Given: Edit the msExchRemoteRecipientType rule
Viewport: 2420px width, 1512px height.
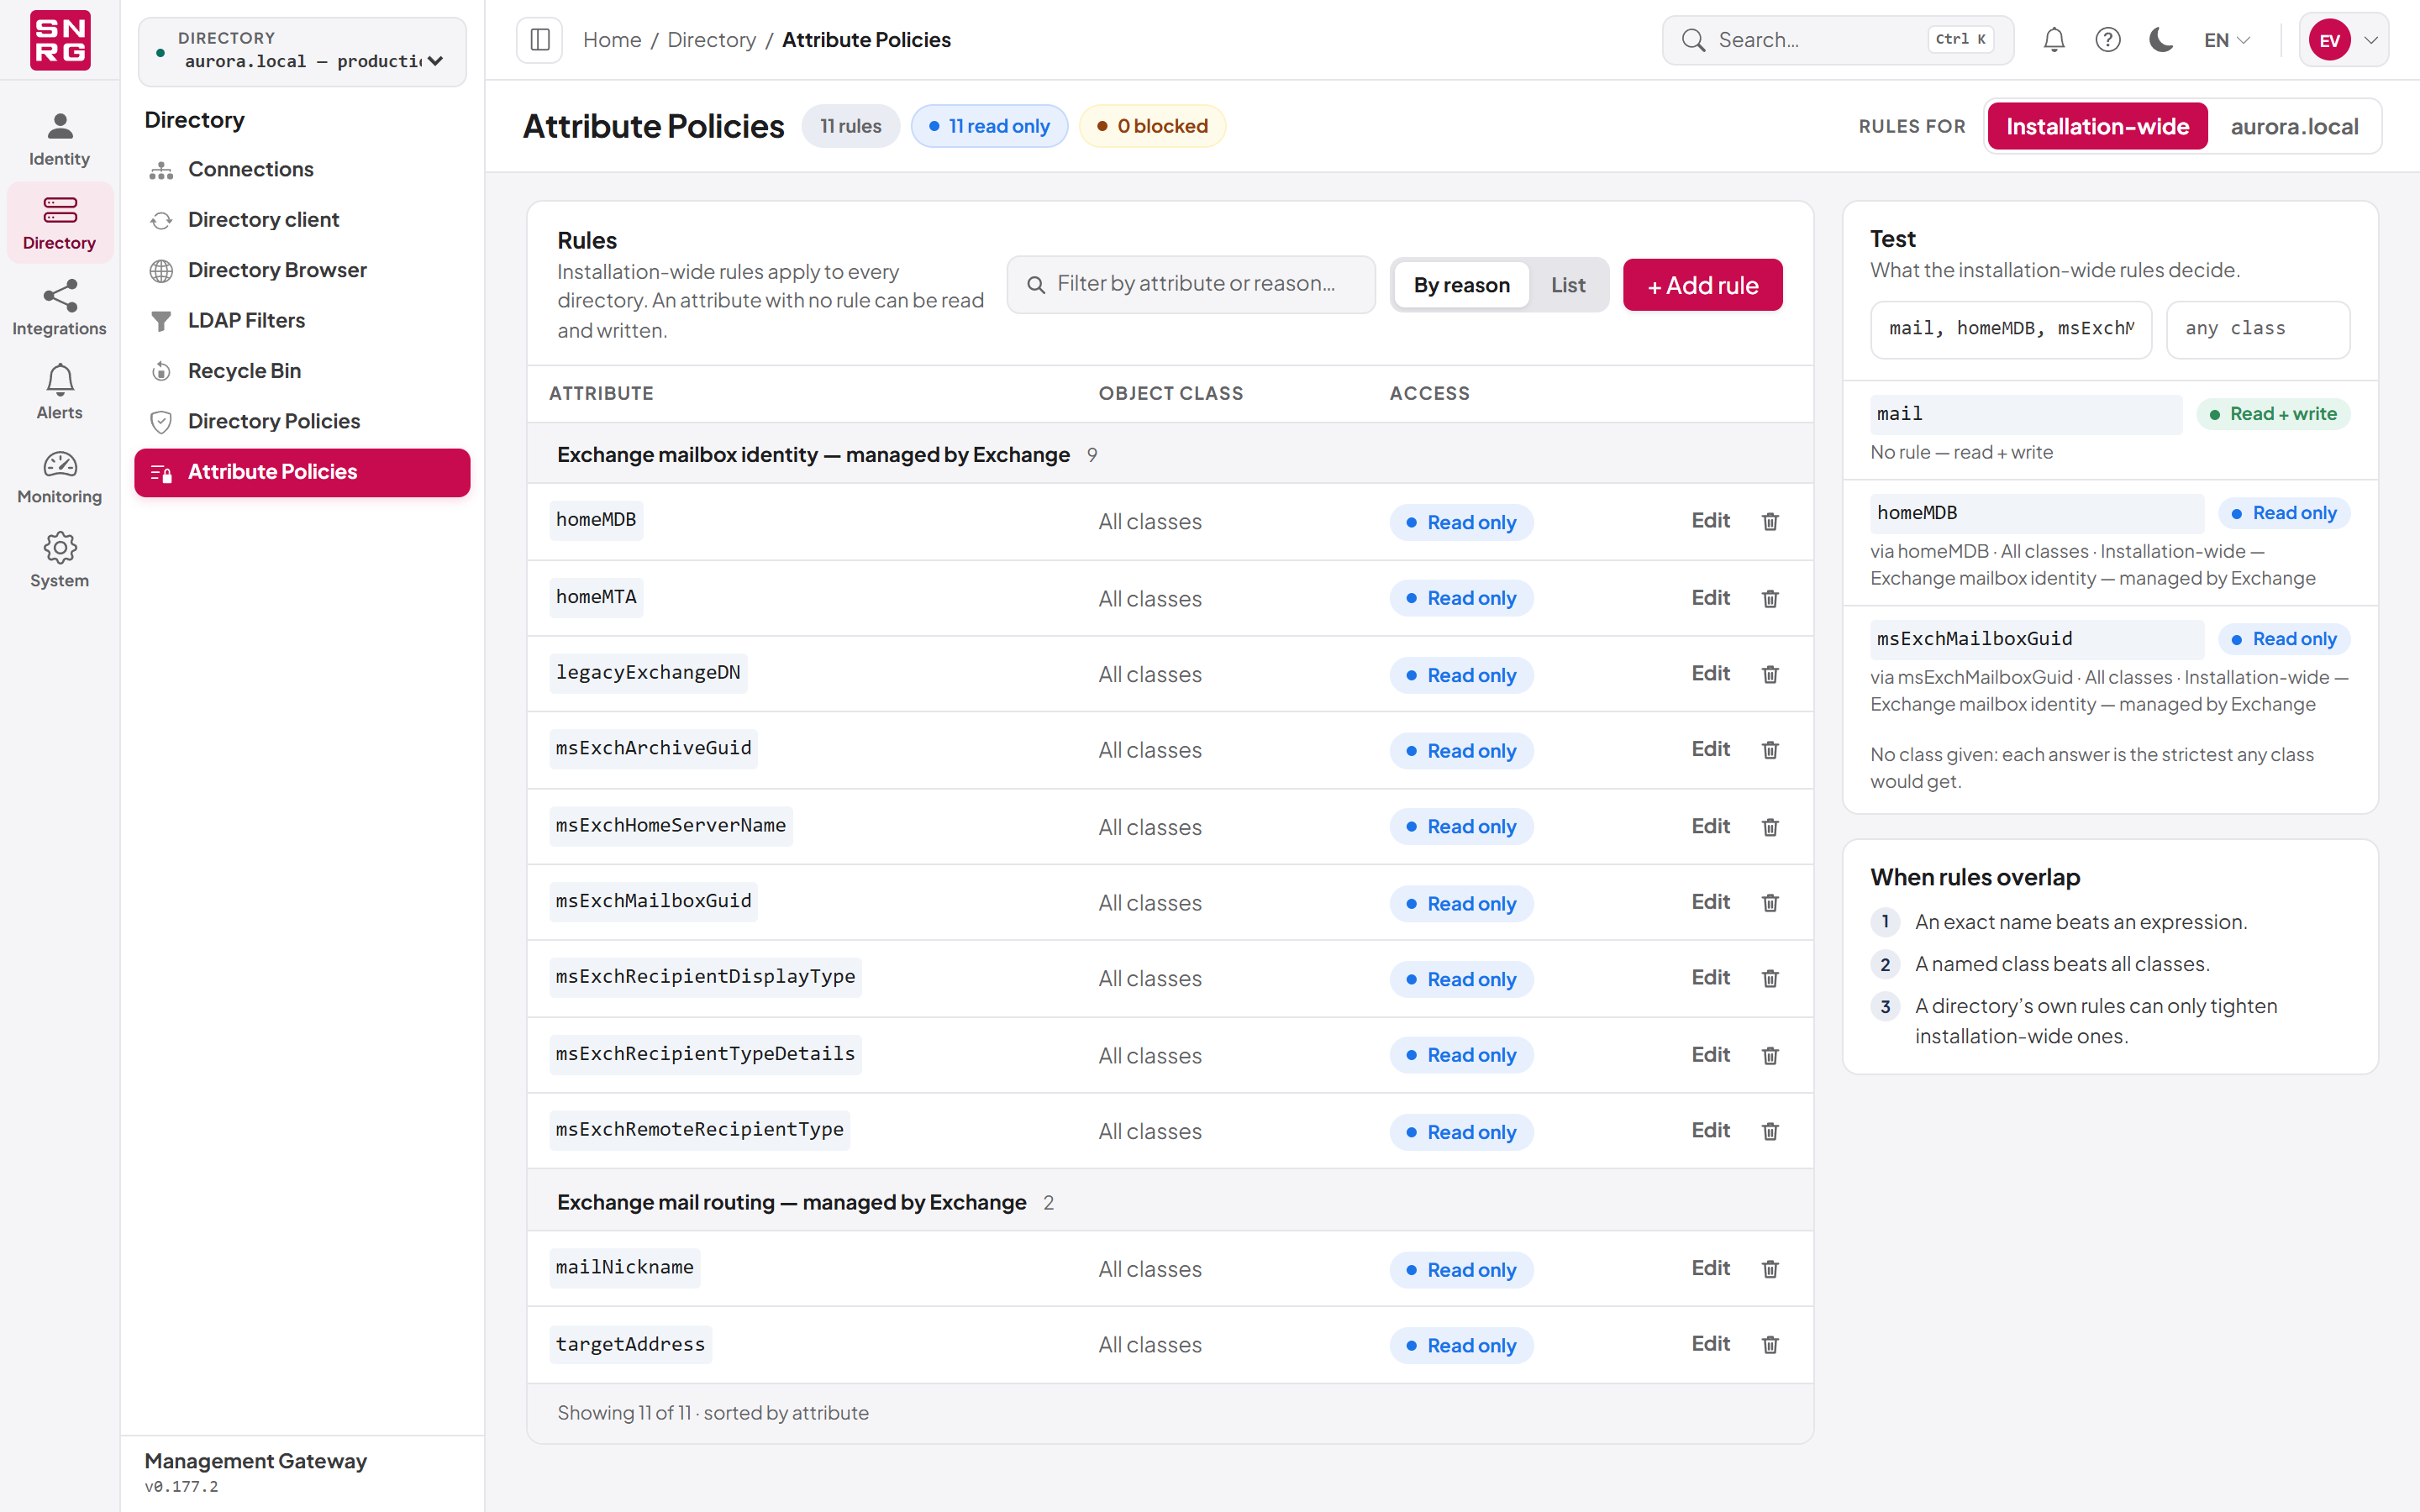Looking at the screenshot, I should click(x=1710, y=1130).
